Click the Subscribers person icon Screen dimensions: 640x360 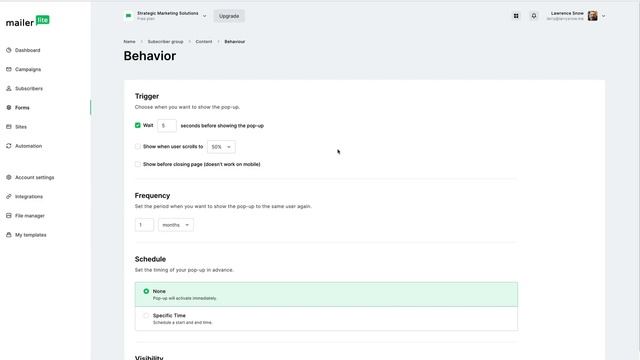9,89
